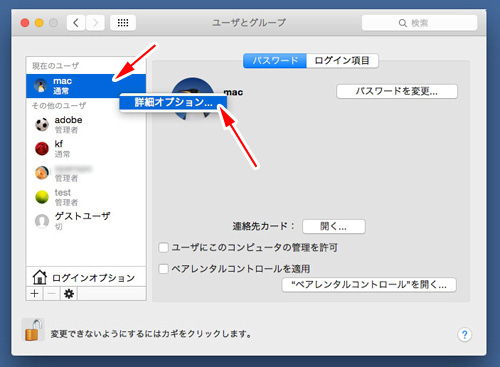
Task: Open help with the question mark button
Action: coord(465,334)
